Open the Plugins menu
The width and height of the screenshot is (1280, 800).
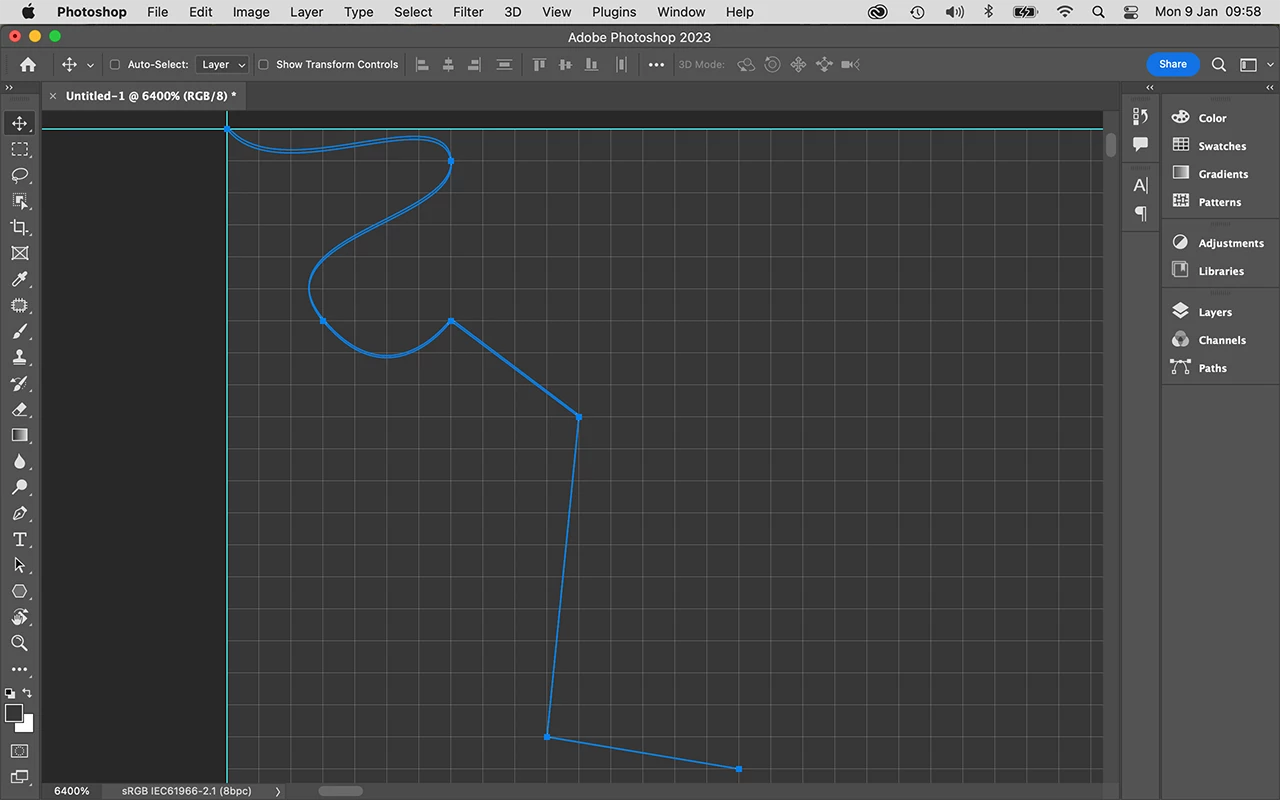tap(614, 12)
